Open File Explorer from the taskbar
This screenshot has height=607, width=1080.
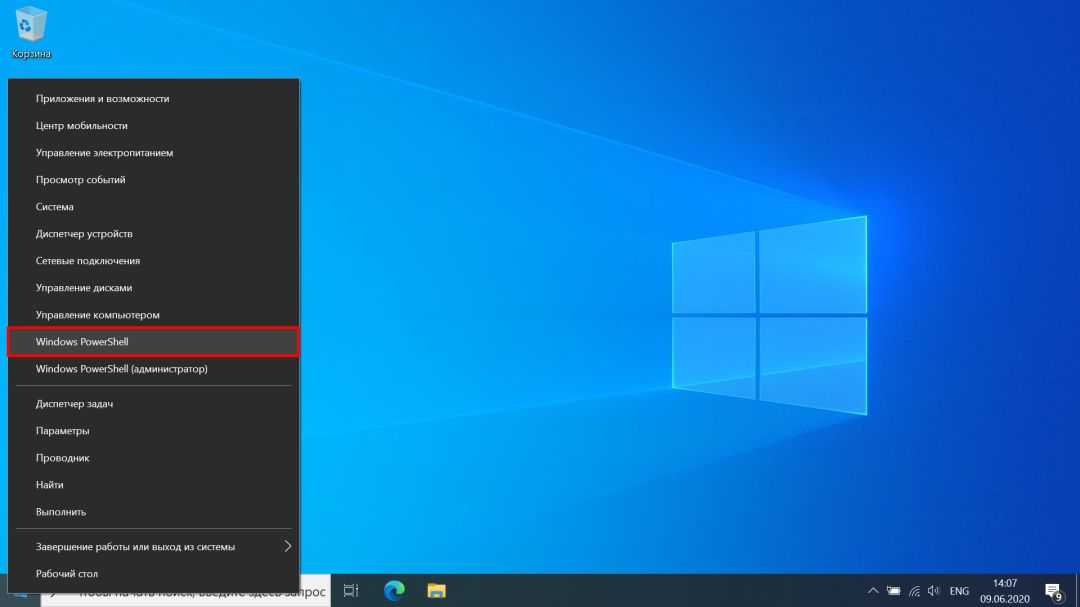tap(436, 590)
